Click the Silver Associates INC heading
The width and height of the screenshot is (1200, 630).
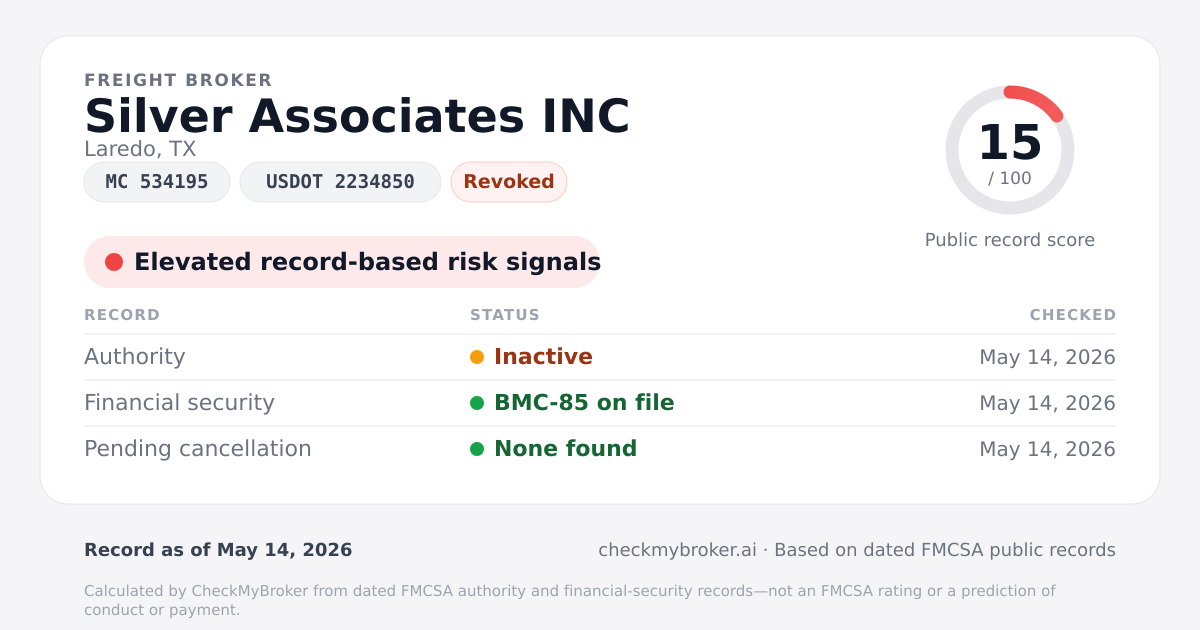point(357,116)
